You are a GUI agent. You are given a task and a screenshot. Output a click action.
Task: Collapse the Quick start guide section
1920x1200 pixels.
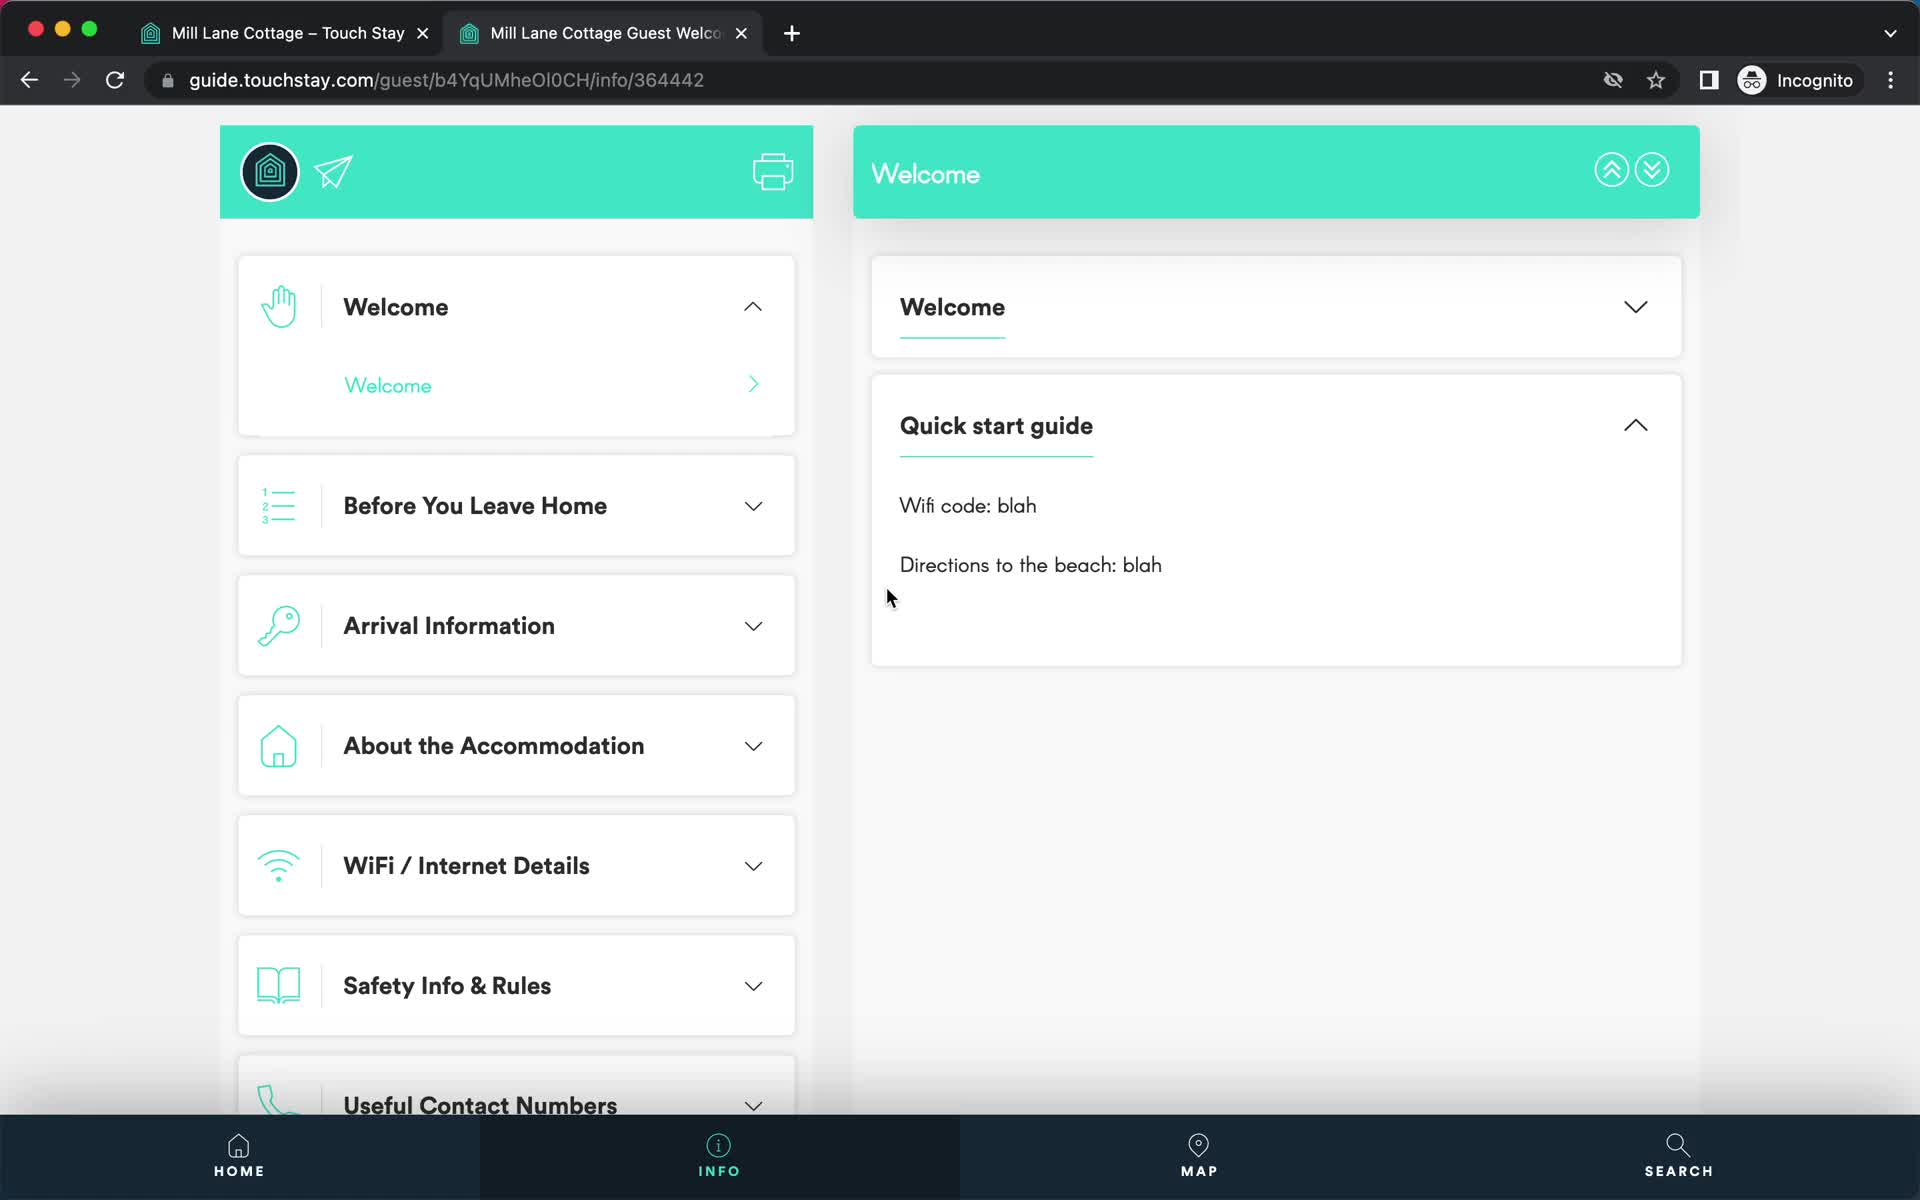click(x=1635, y=424)
